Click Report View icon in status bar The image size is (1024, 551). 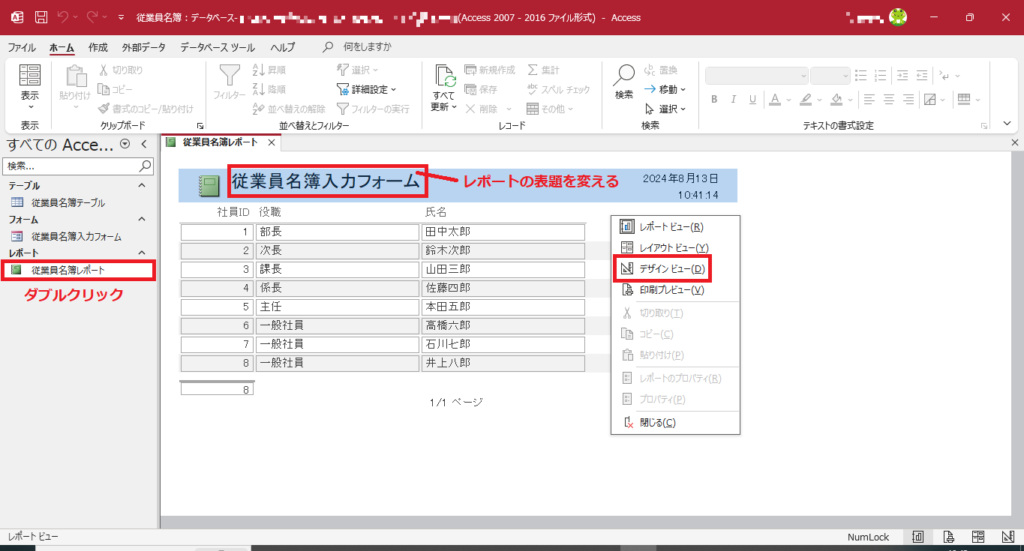point(918,537)
